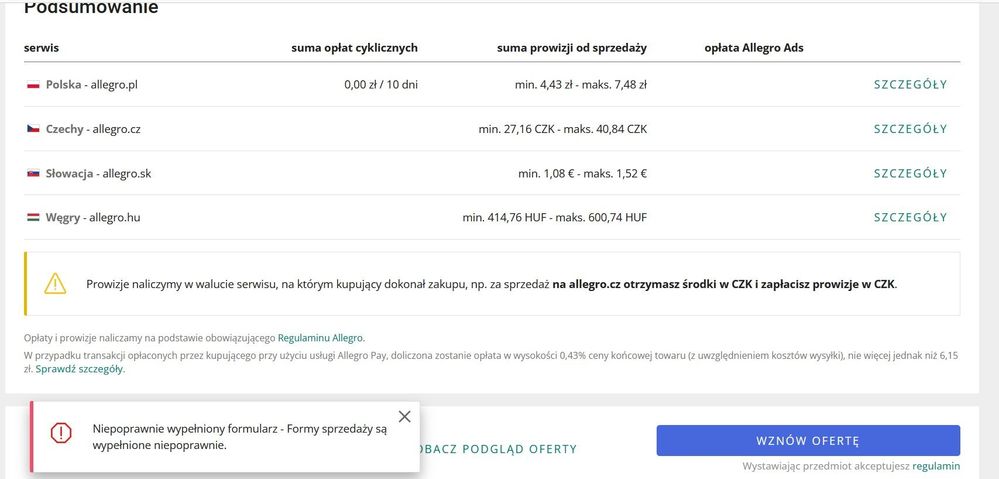
Task: Click the Hungary flag icon
Action: 33,217
